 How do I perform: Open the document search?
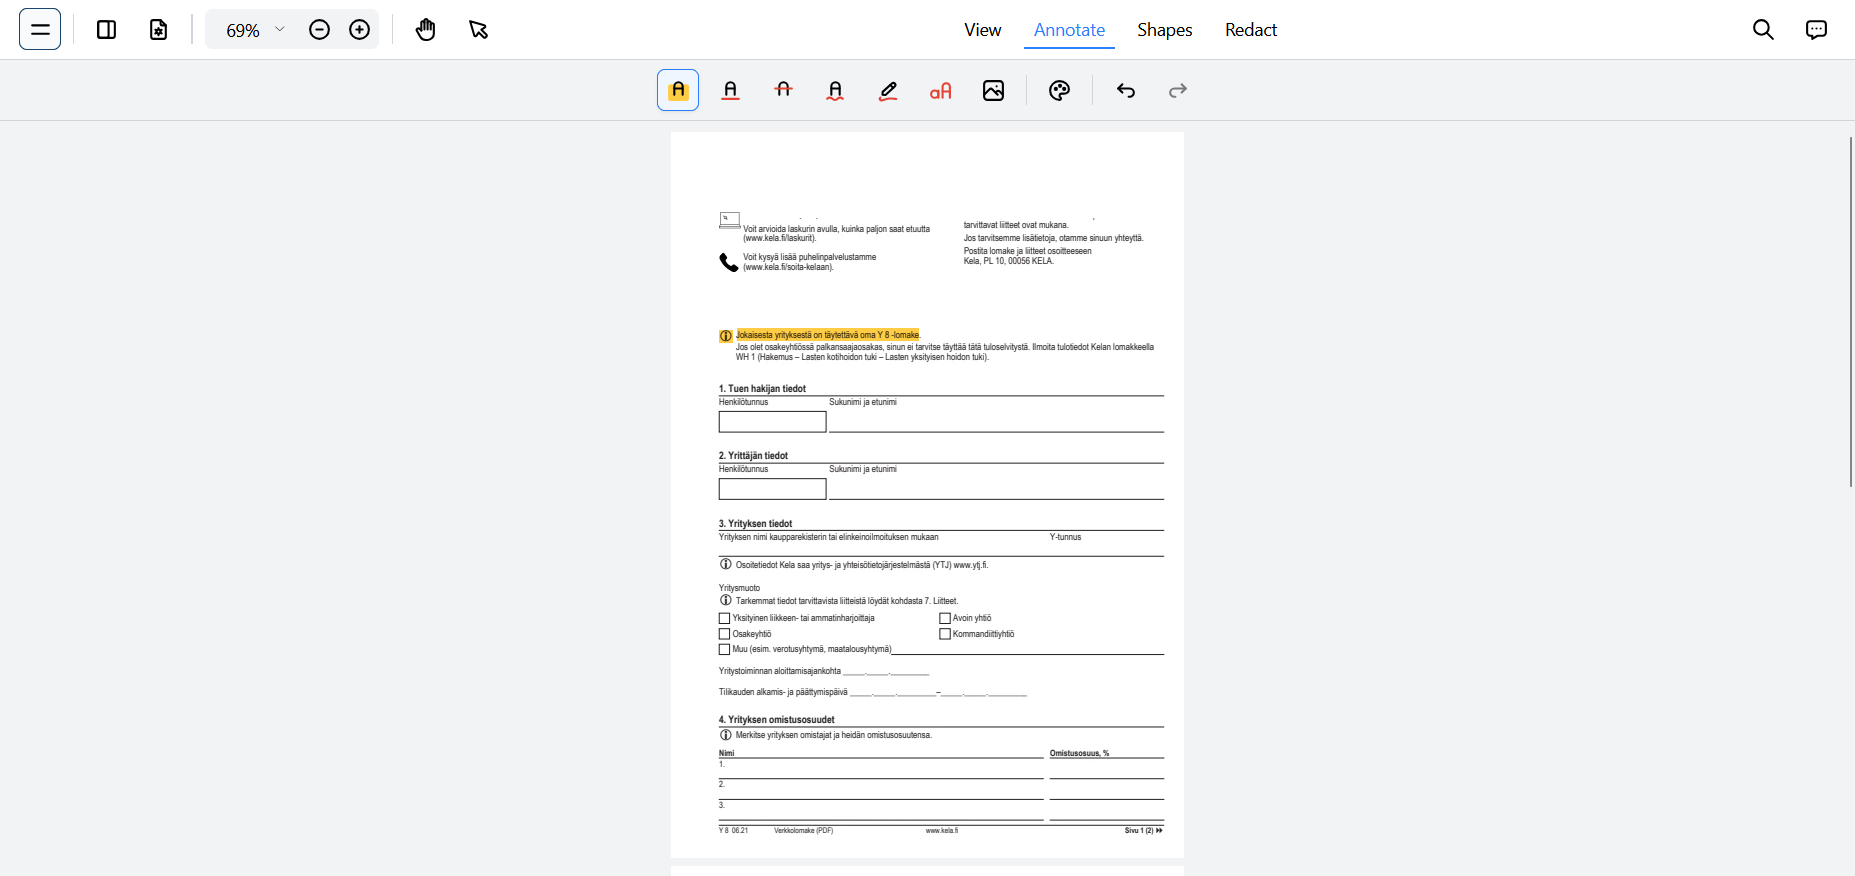click(x=1763, y=30)
